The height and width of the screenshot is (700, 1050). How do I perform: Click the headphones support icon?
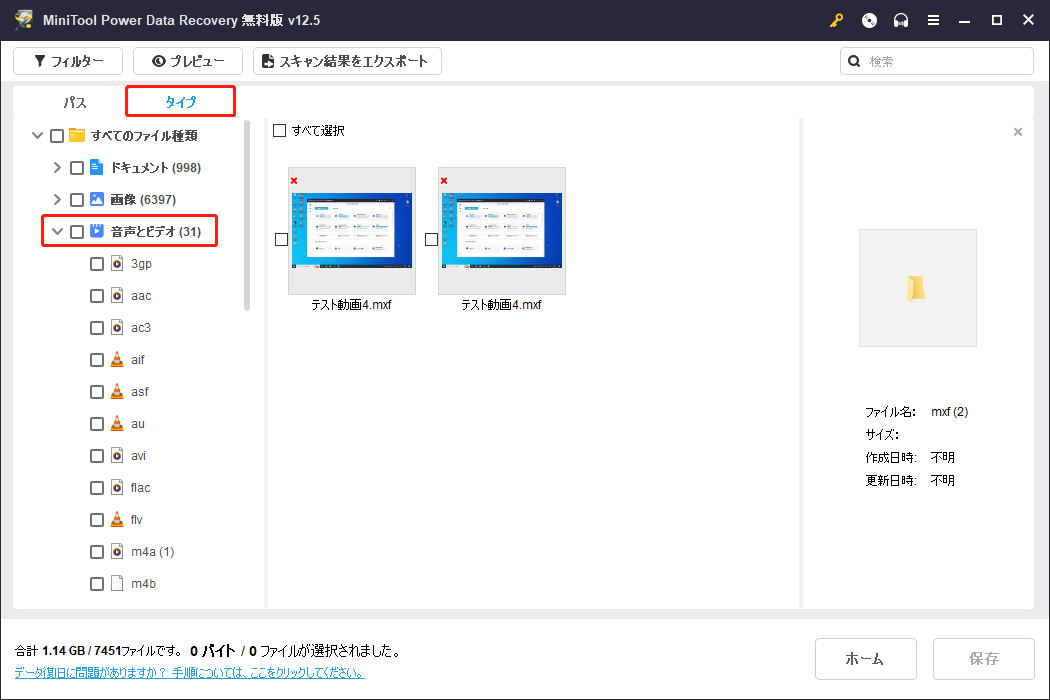pos(901,20)
